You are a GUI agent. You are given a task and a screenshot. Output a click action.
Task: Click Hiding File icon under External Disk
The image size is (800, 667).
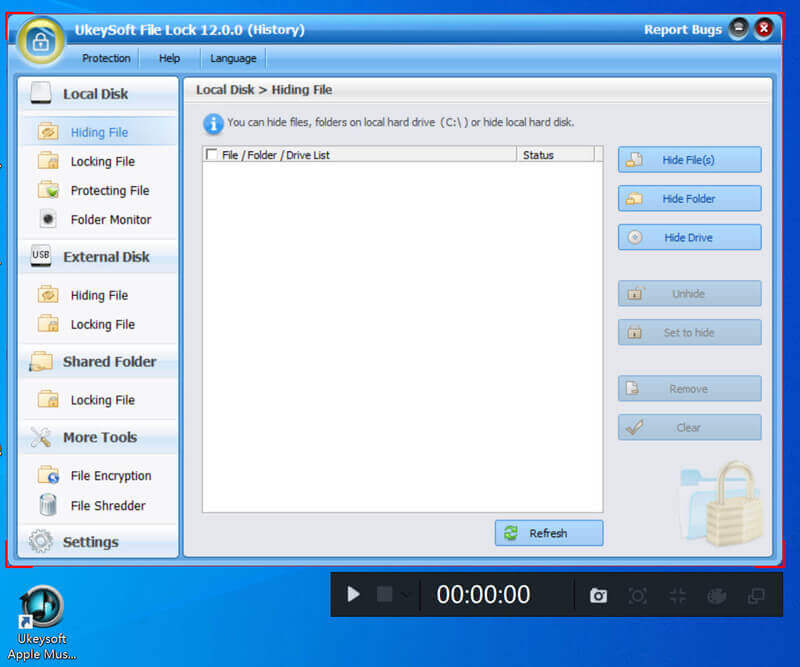point(48,294)
